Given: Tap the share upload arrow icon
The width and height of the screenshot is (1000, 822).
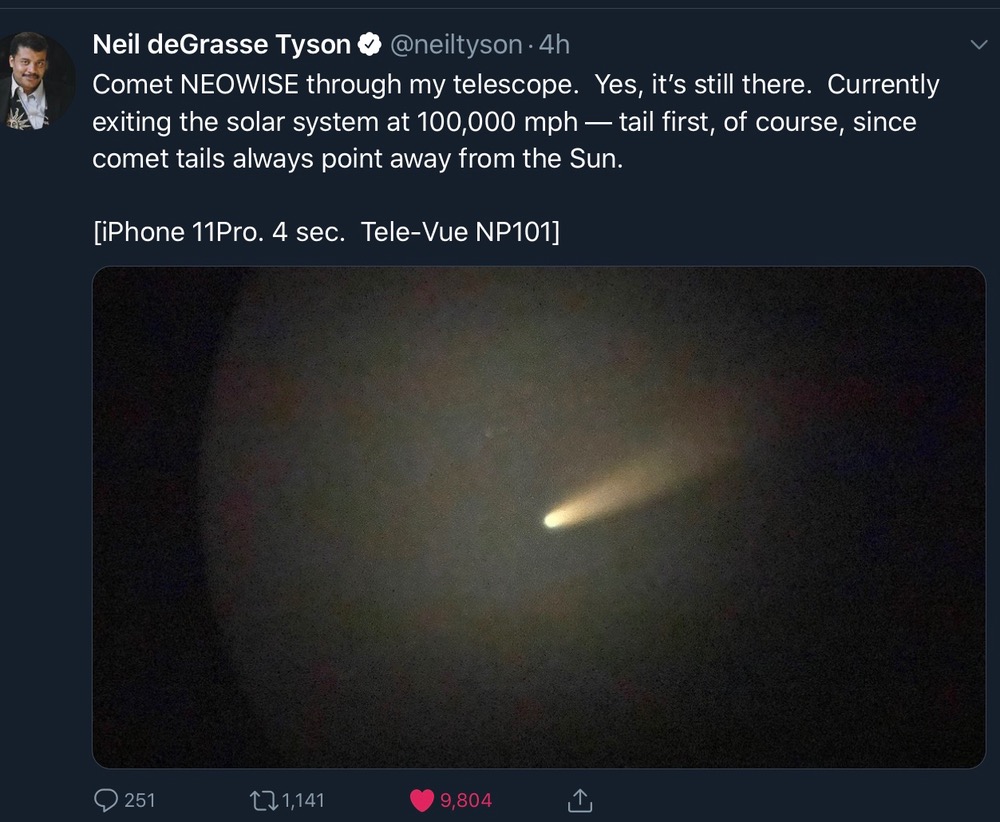Looking at the screenshot, I should pyautogui.click(x=580, y=800).
